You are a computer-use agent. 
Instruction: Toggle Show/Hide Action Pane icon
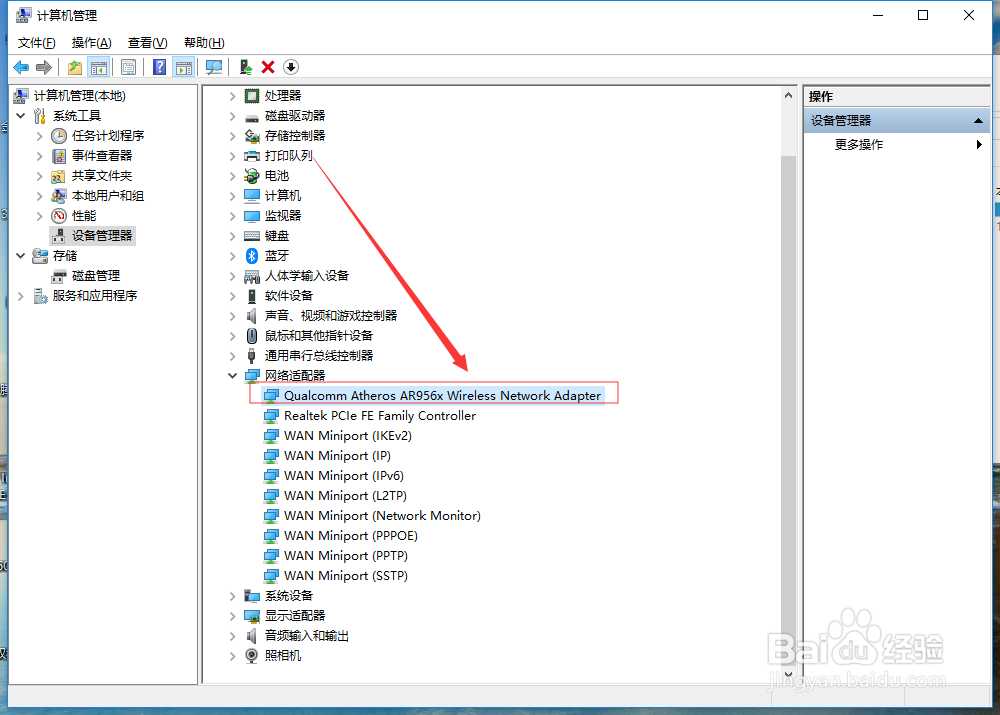(184, 67)
